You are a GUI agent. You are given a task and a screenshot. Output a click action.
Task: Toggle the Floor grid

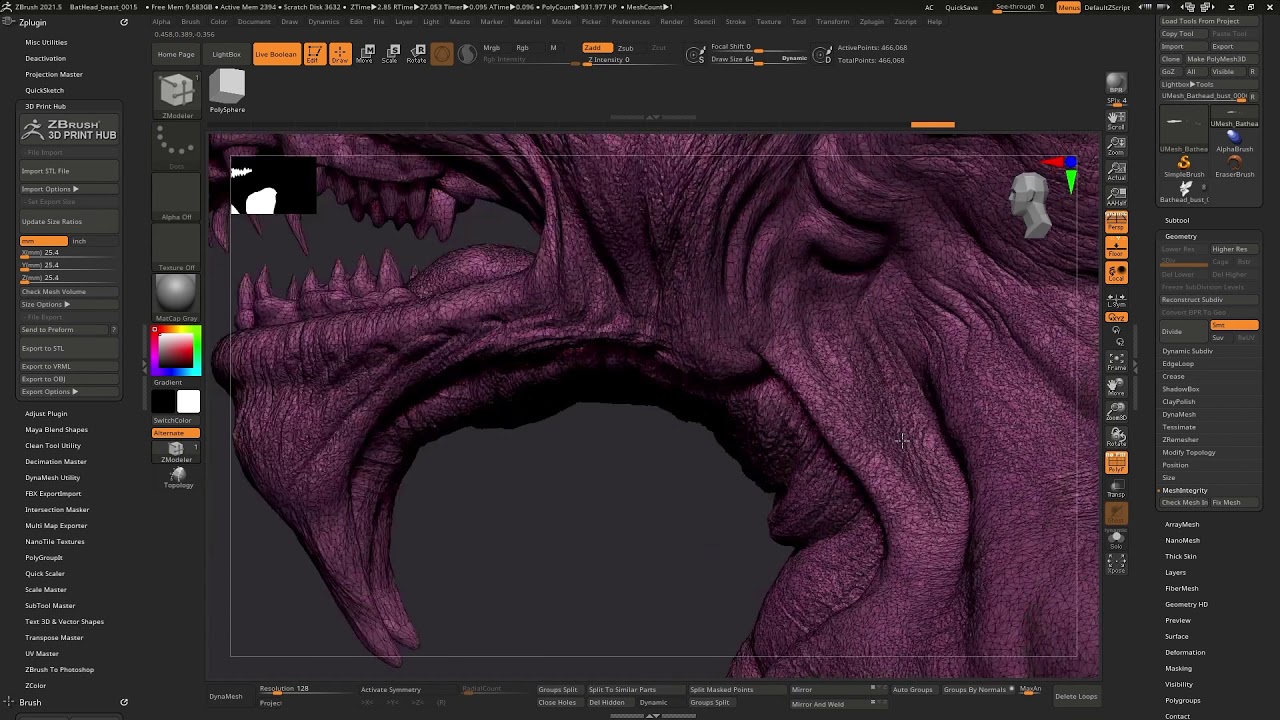[1116, 247]
